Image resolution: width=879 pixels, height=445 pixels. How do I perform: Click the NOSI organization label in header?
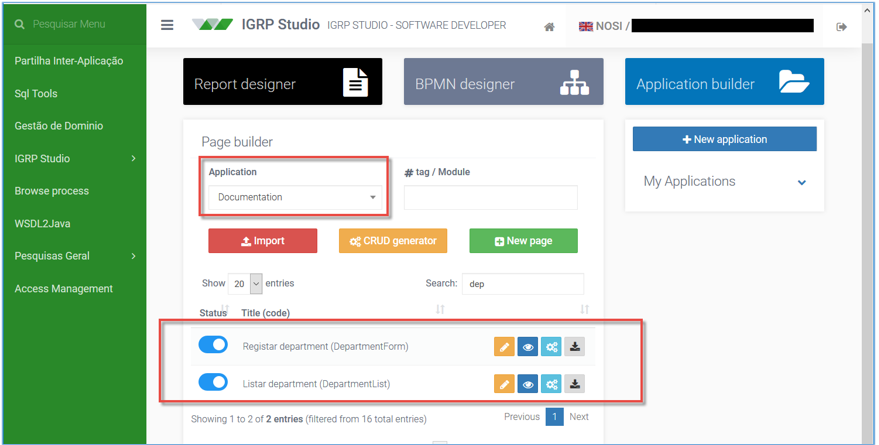coord(609,26)
